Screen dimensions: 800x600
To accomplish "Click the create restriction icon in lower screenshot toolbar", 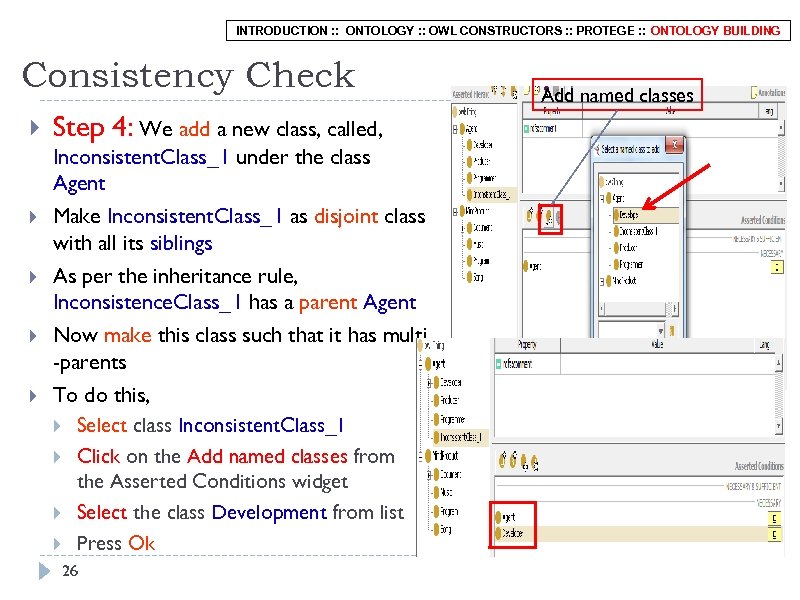I will (x=513, y=460).
